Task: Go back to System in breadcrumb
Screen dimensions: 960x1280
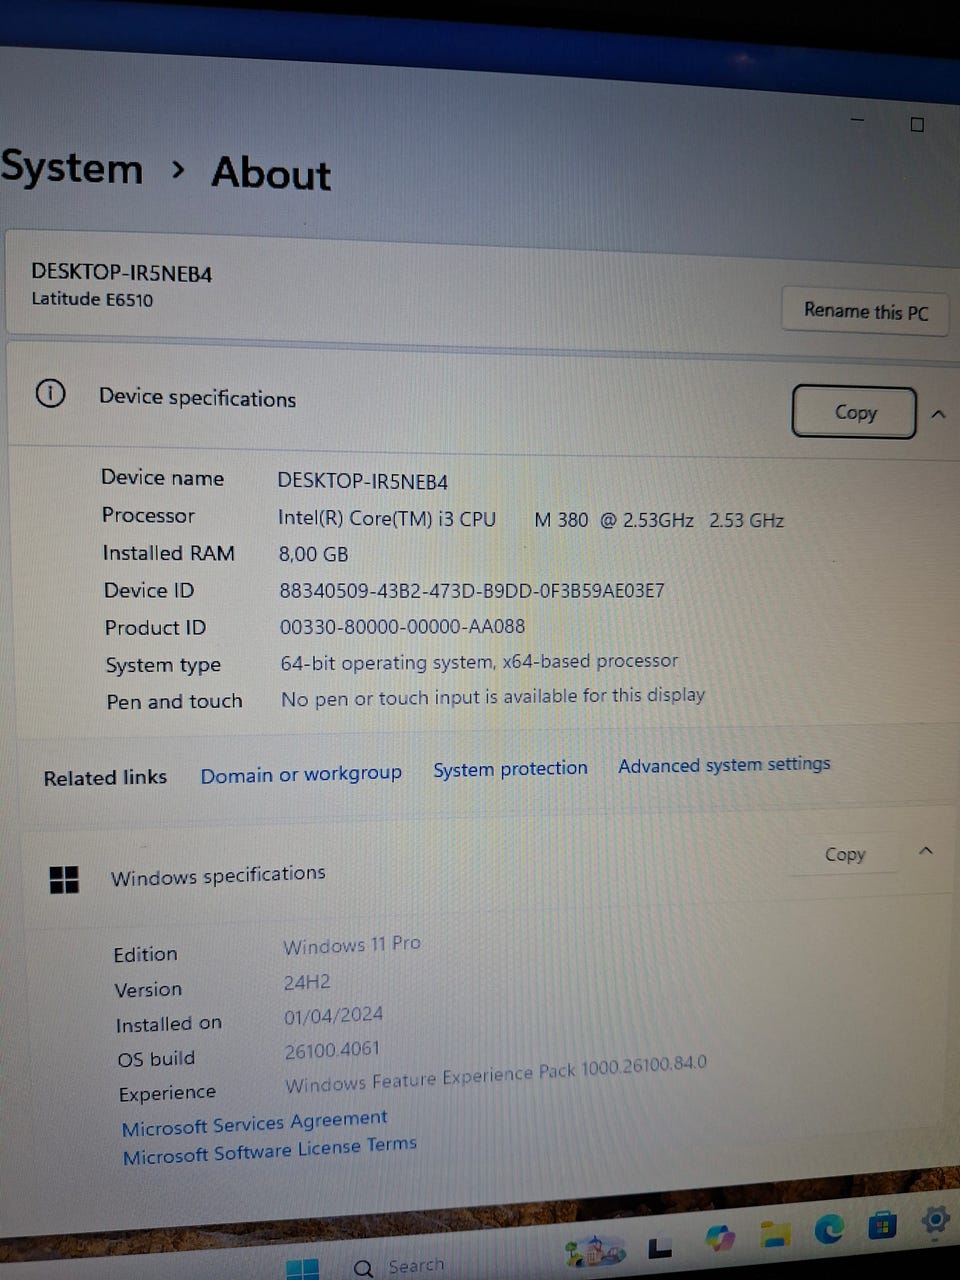Action: tap(71, 168)
